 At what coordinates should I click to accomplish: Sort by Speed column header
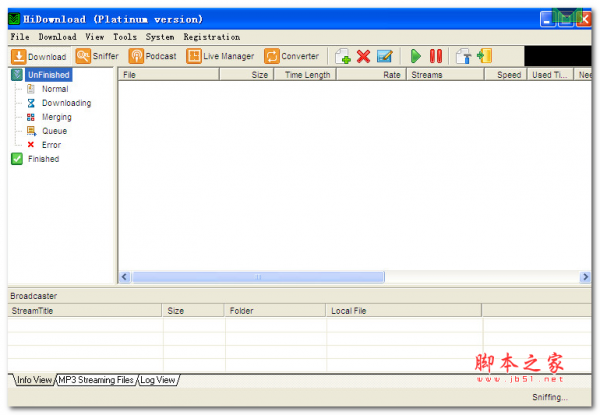tap(506, 75)
